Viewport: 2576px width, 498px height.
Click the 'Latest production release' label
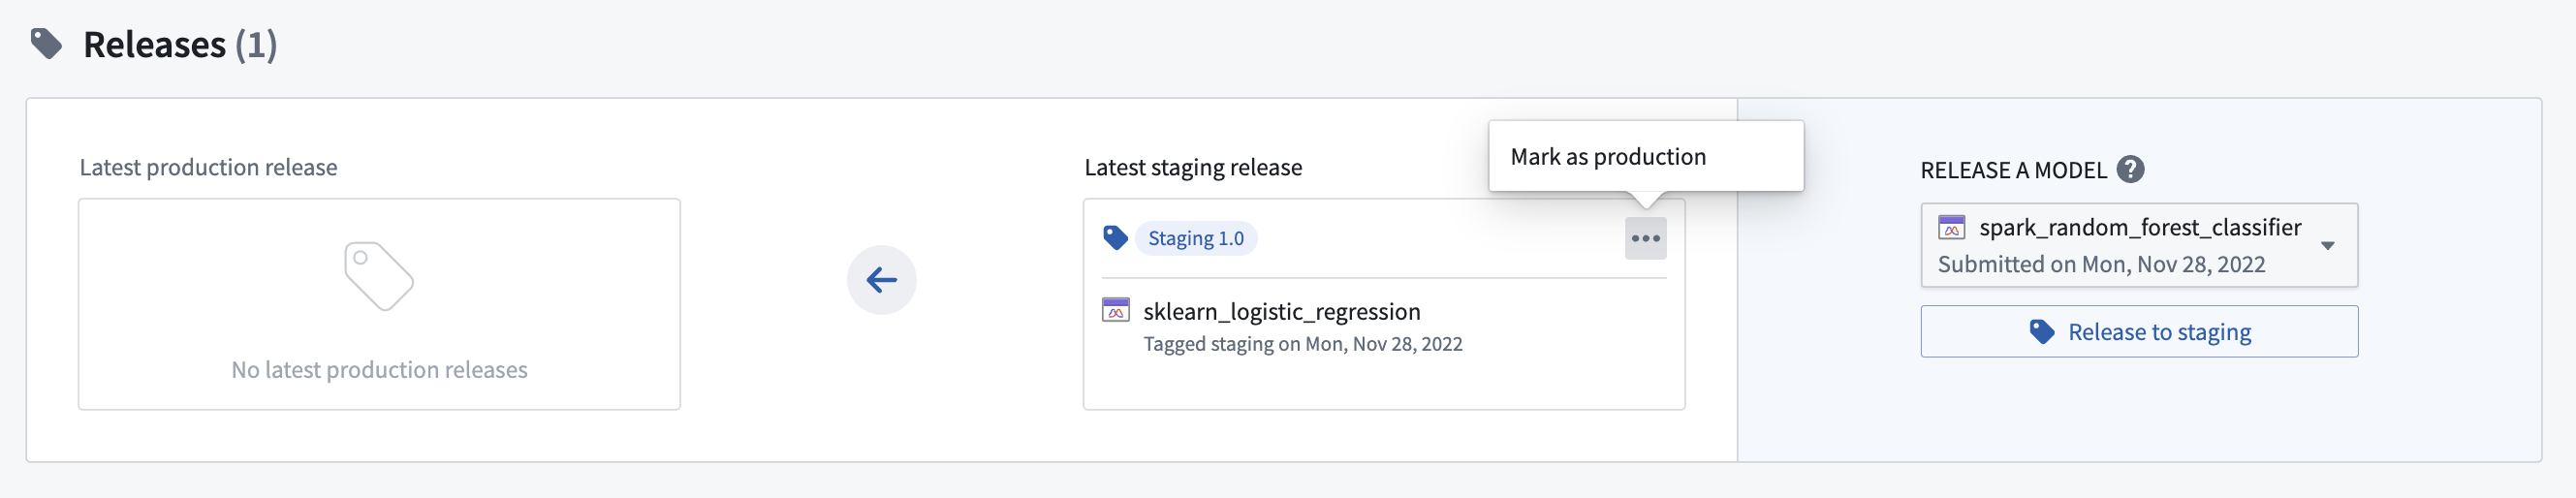[208, 167]
